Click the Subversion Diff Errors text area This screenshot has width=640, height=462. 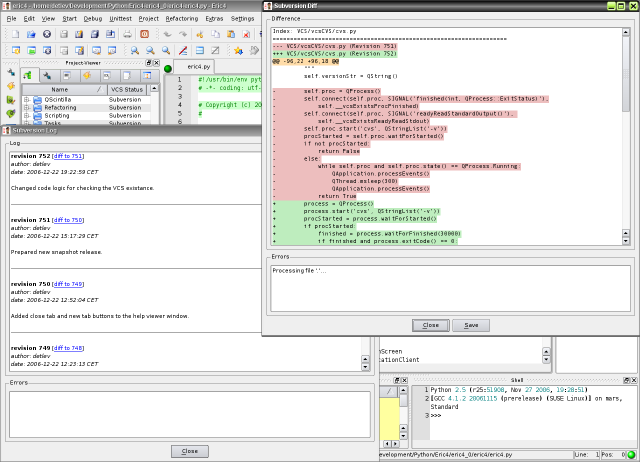tap(451, 288)
